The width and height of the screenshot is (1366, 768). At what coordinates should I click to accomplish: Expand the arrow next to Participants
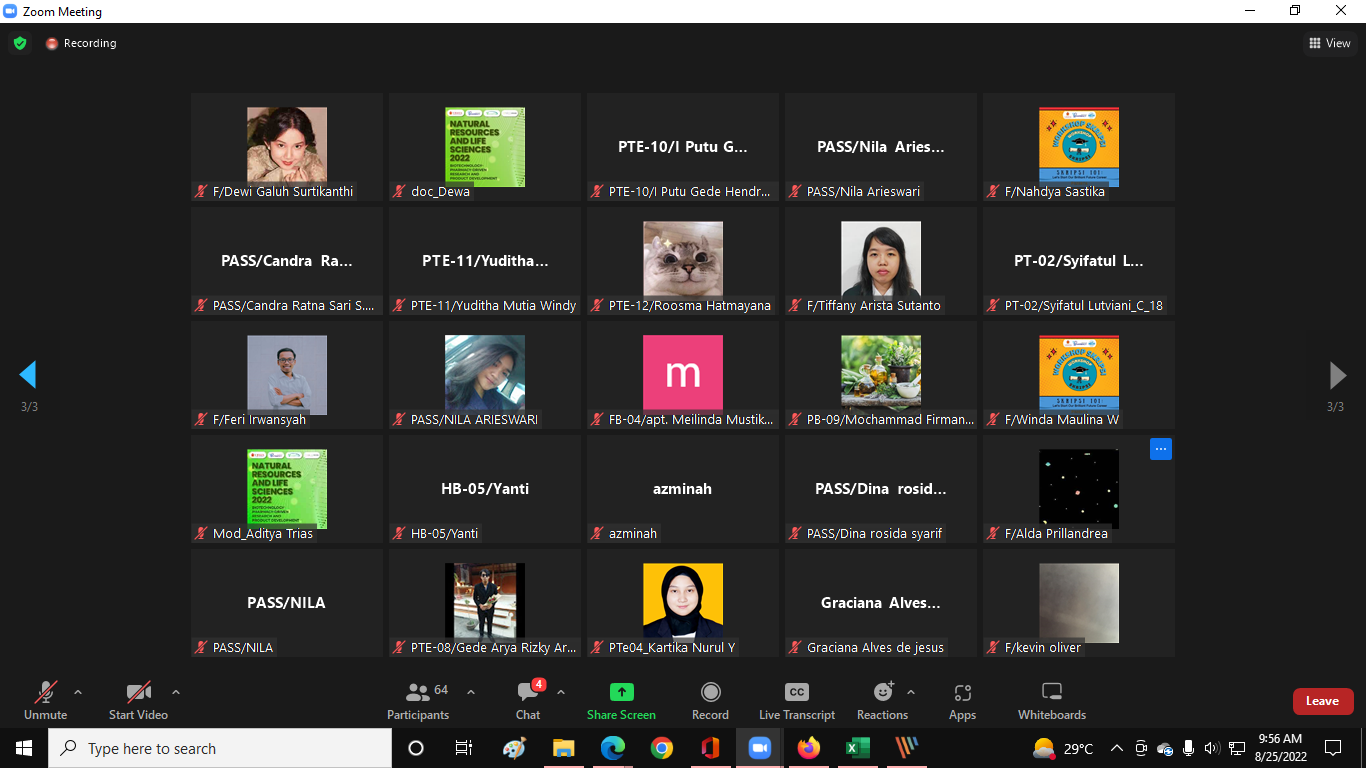click(x=471, y=692)
